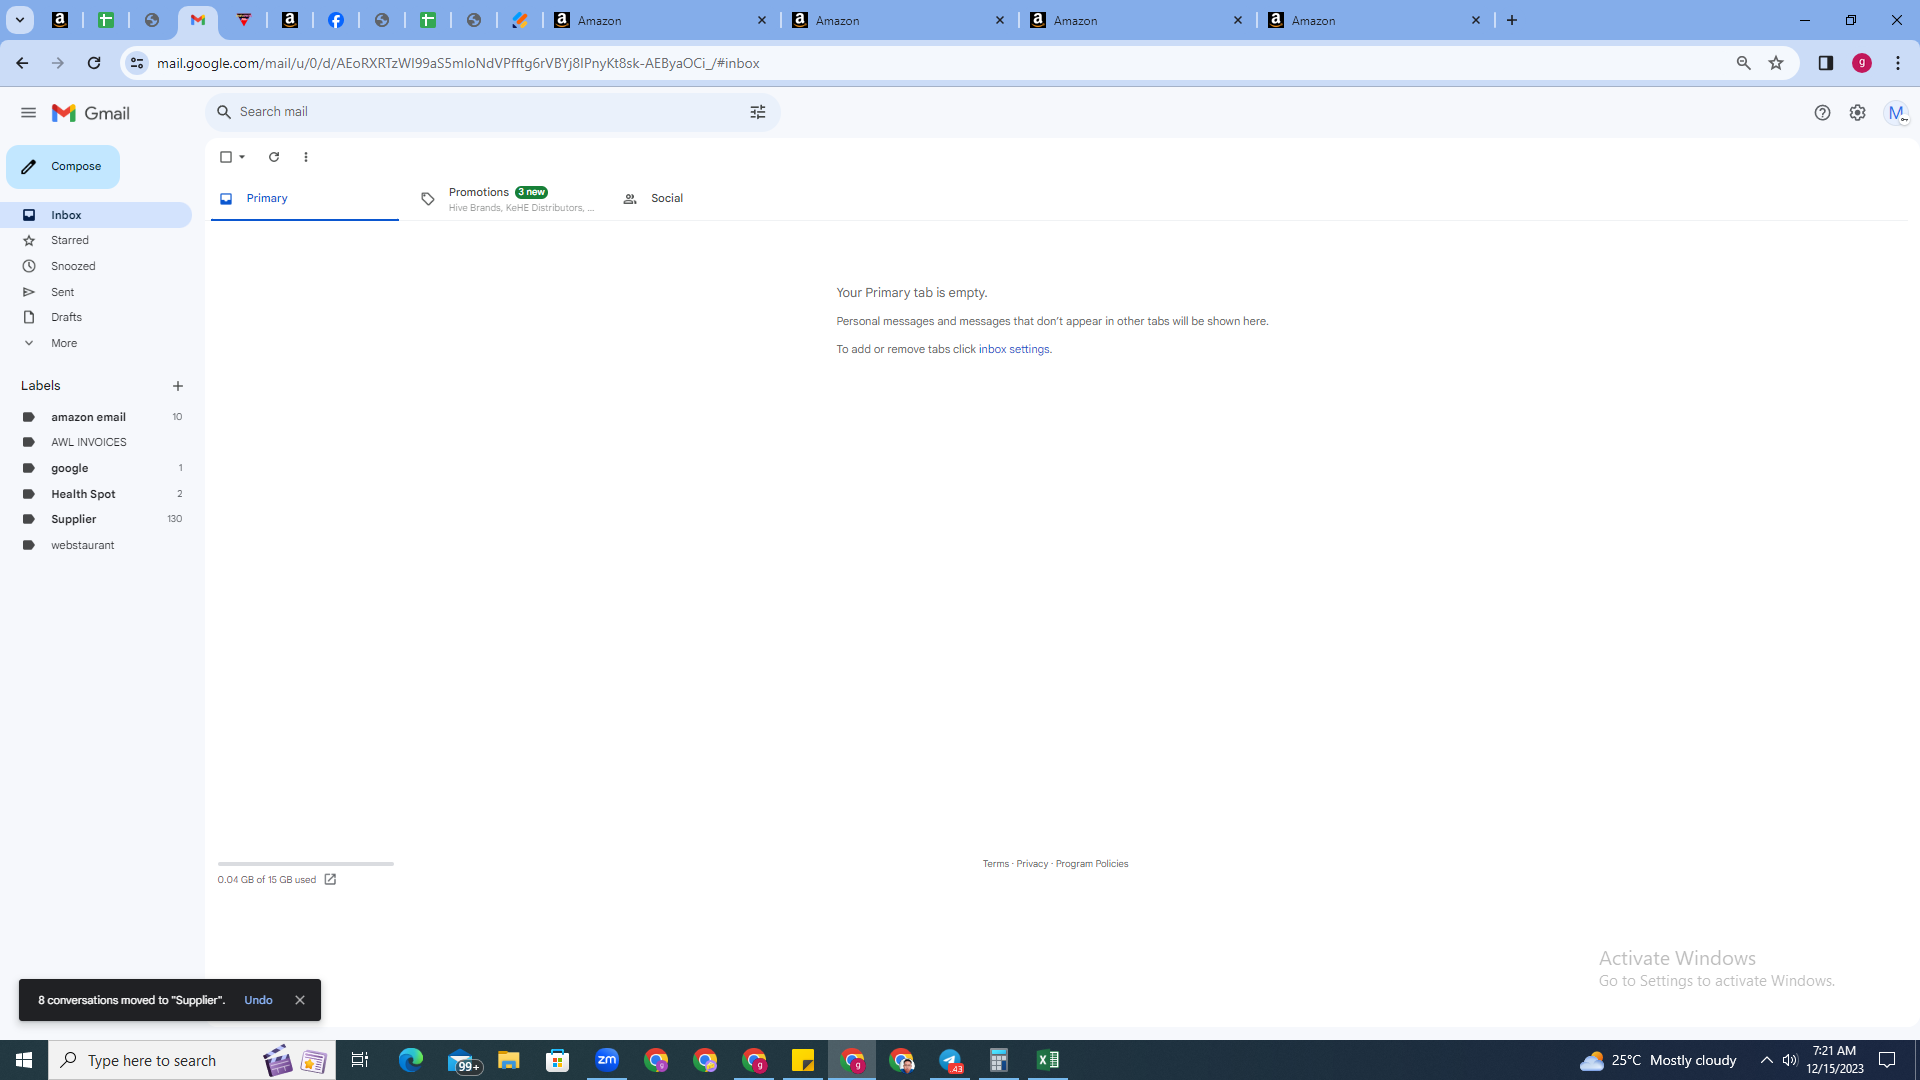
Task: Open search options filter icon
Action: 758,112
